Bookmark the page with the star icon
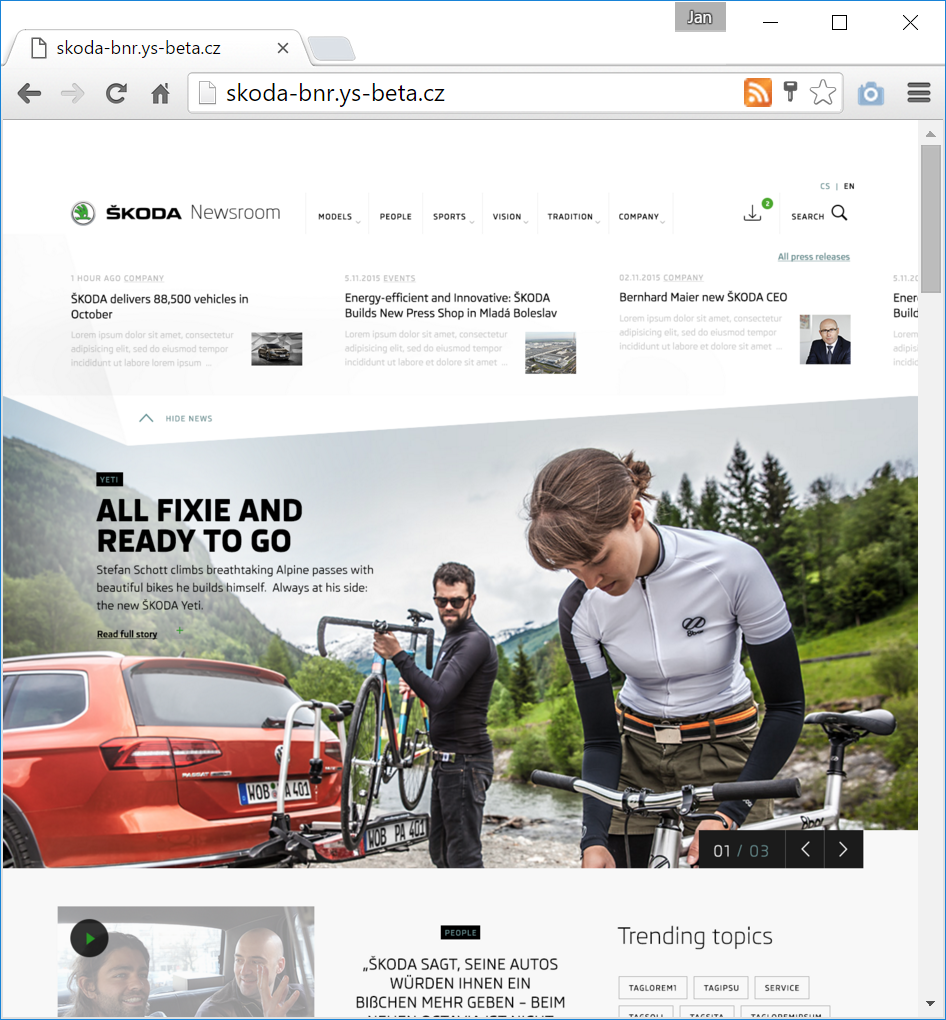This screenshot has height=1020, width=946. 823,92
